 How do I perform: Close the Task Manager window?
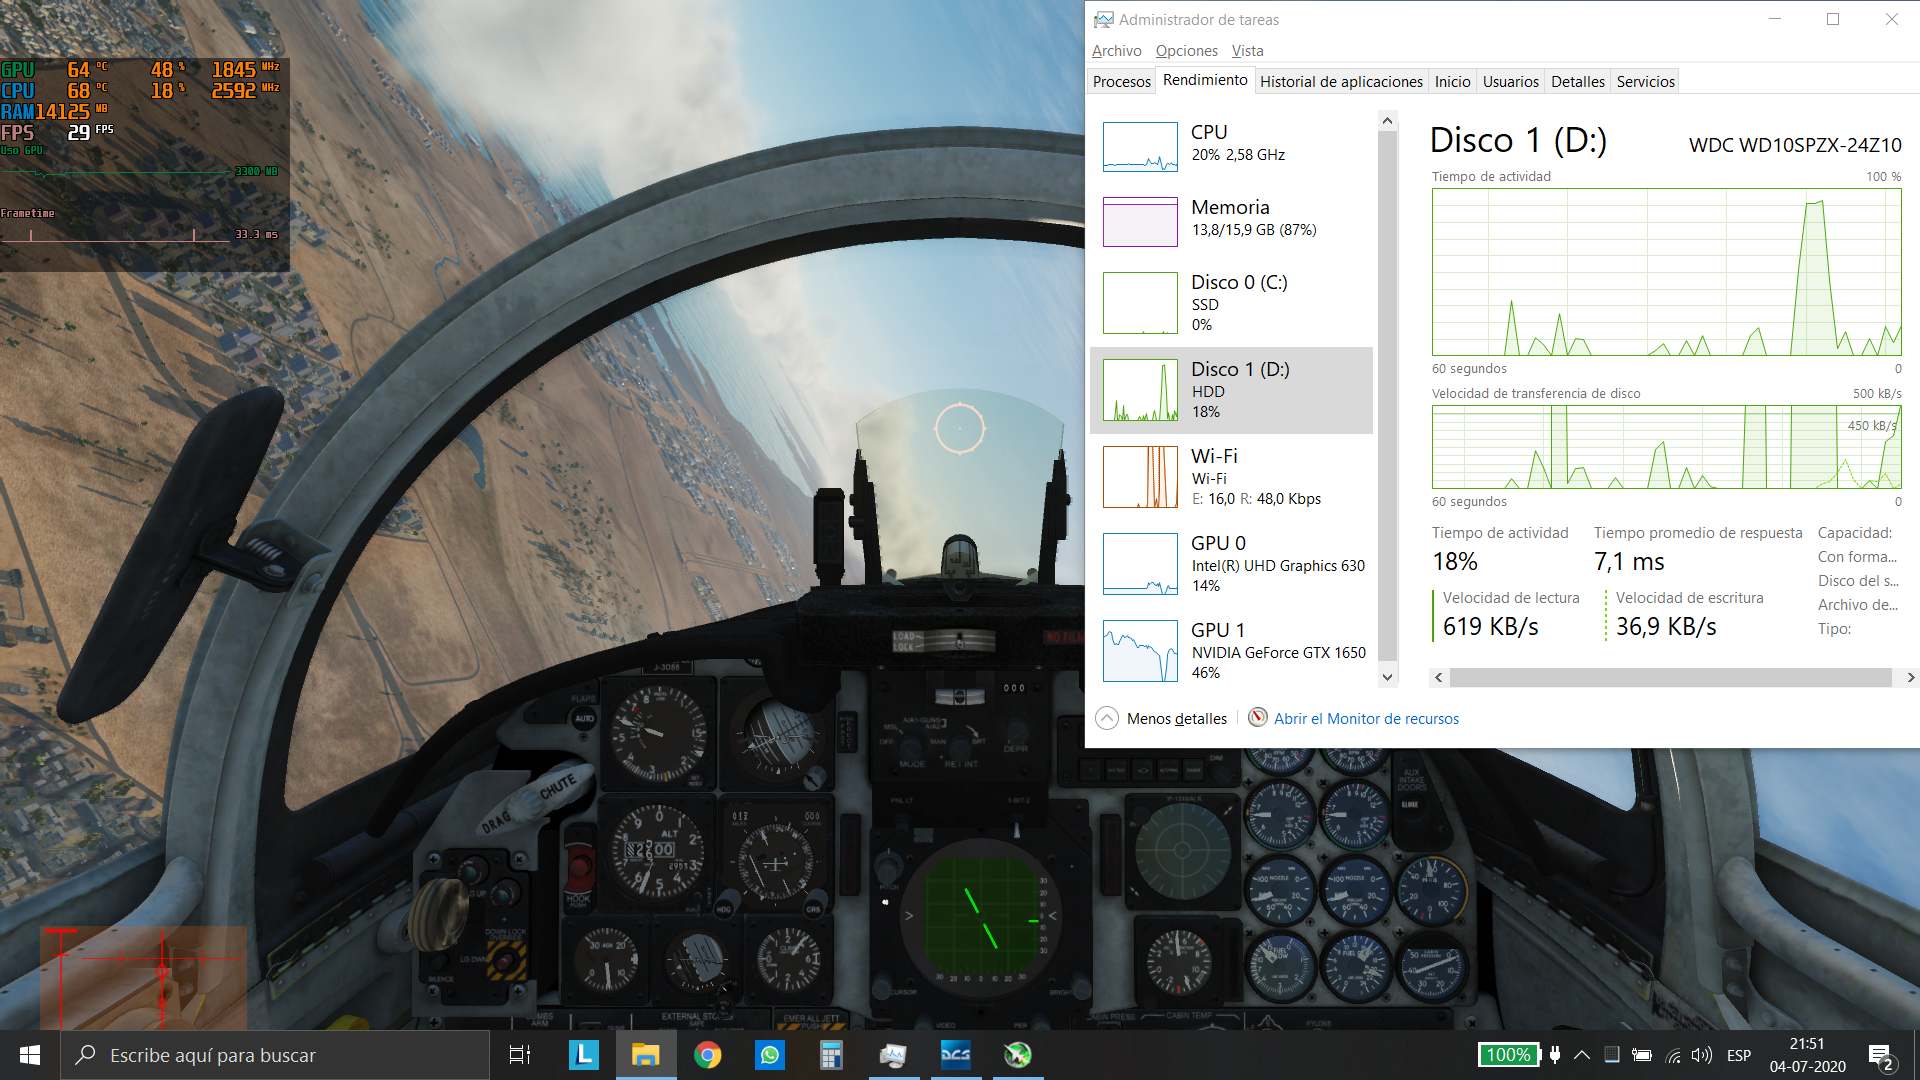(x=1891, y=19)
